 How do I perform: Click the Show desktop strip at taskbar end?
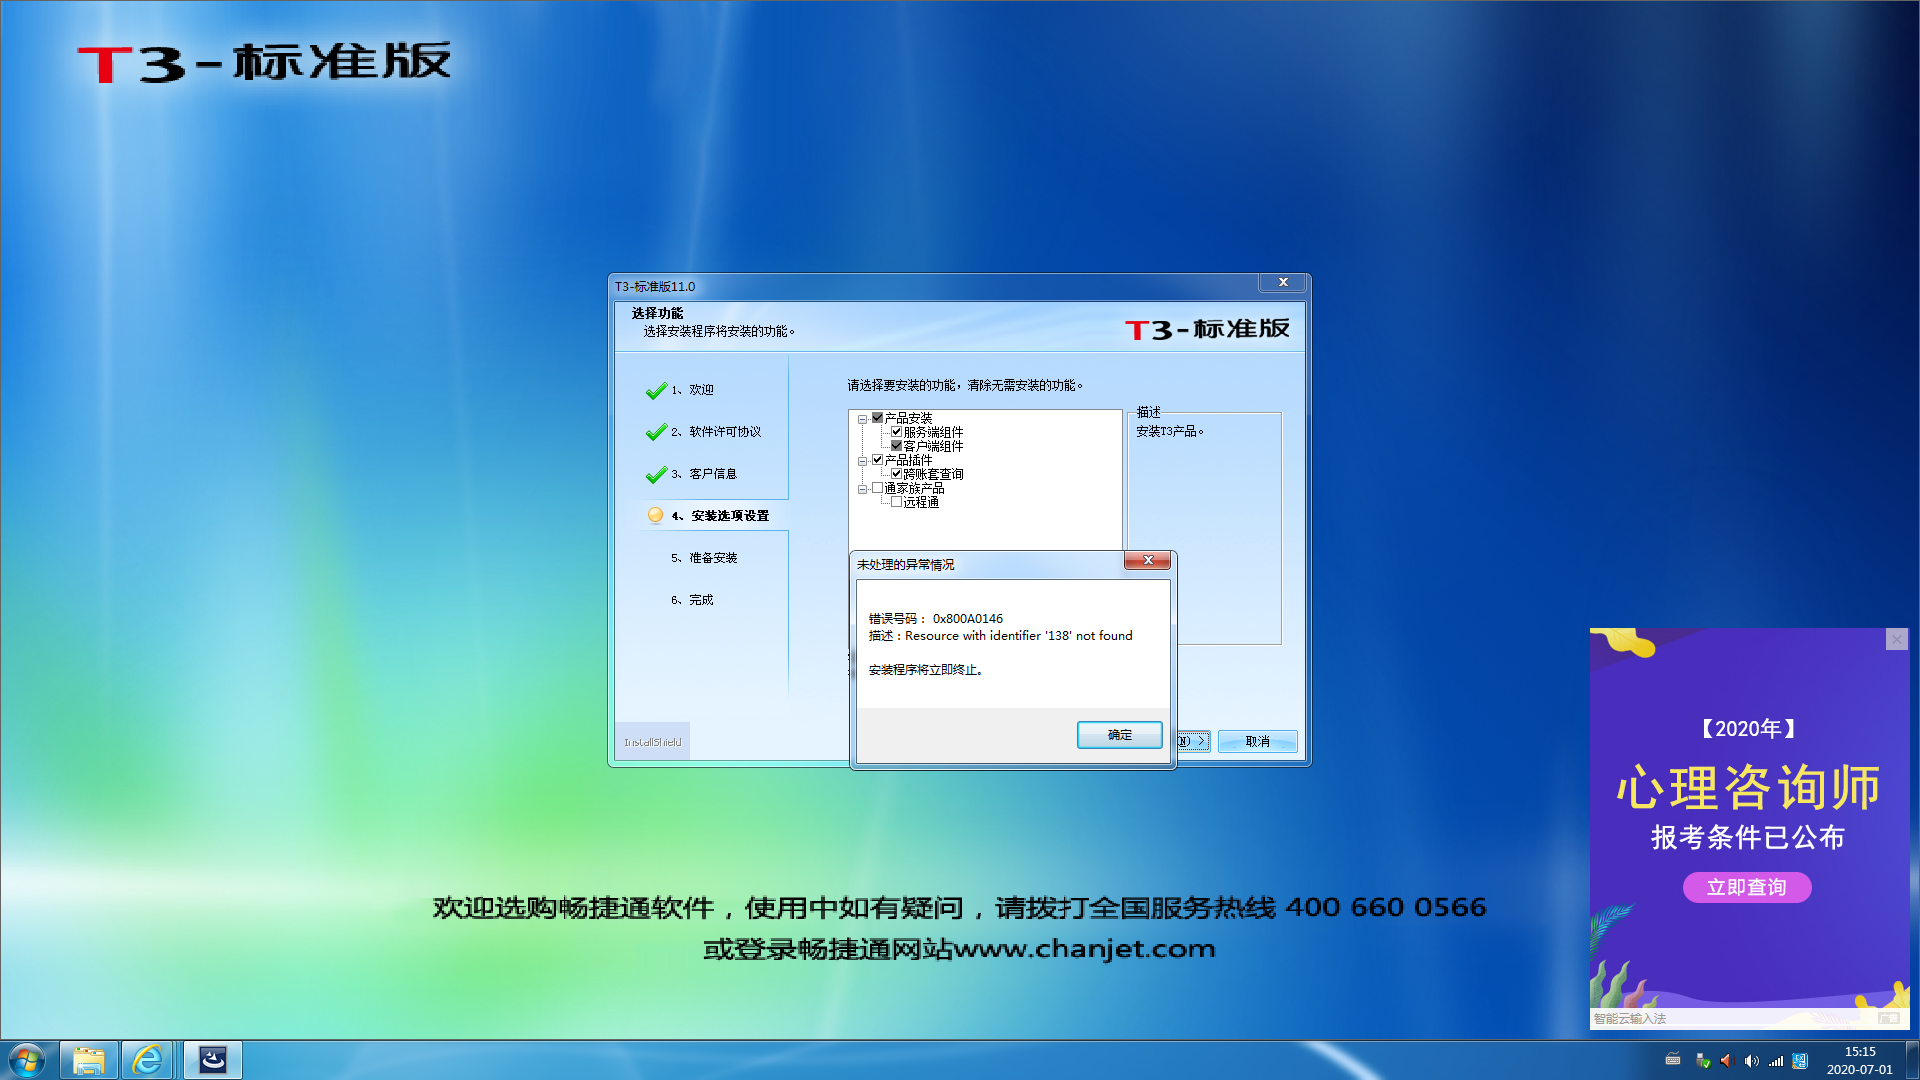(x=1912, y=1060)
